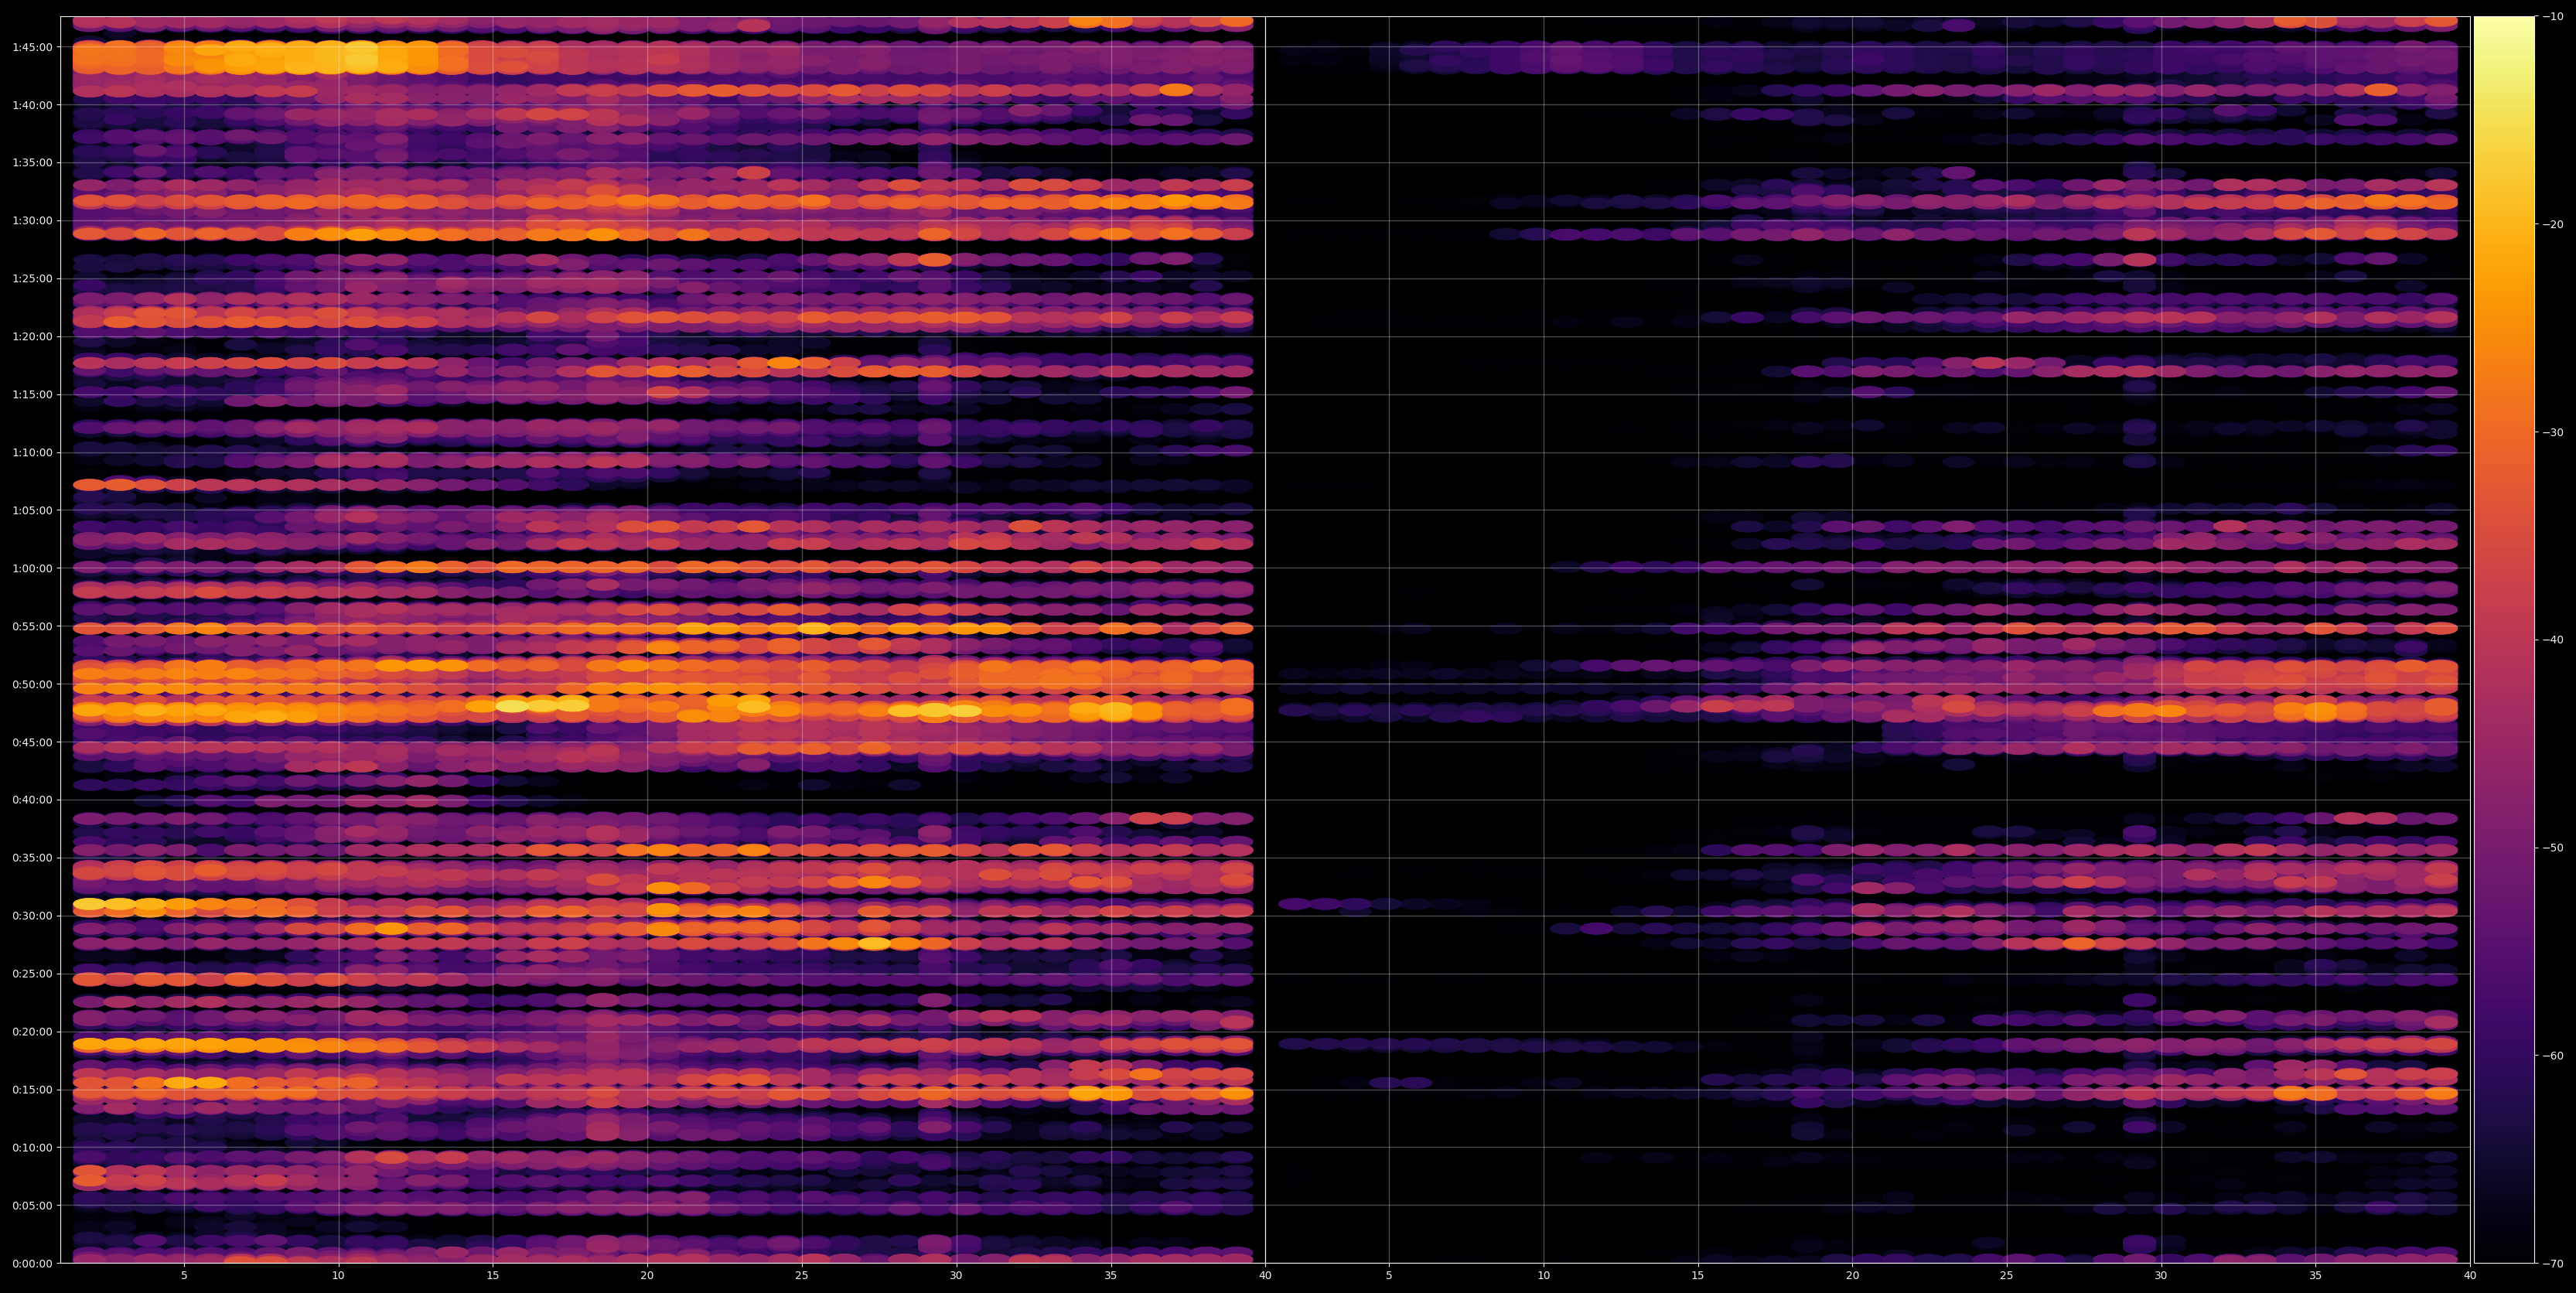Image resolution: width=2576 pixels, height=1293 pixels.
Task: Click x-axis label 40 between the two heatmaps
Action: coord(1265,1275)
